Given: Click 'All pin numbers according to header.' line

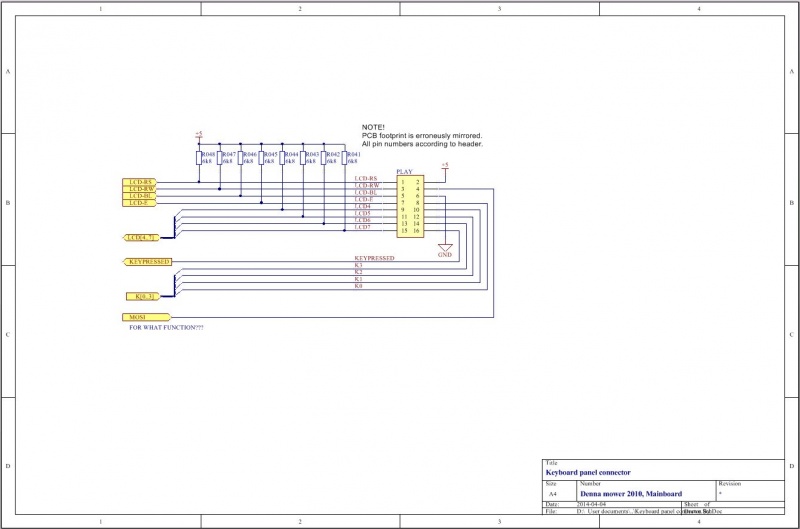Looking at the screenshot, I should (x=422, y=144).
